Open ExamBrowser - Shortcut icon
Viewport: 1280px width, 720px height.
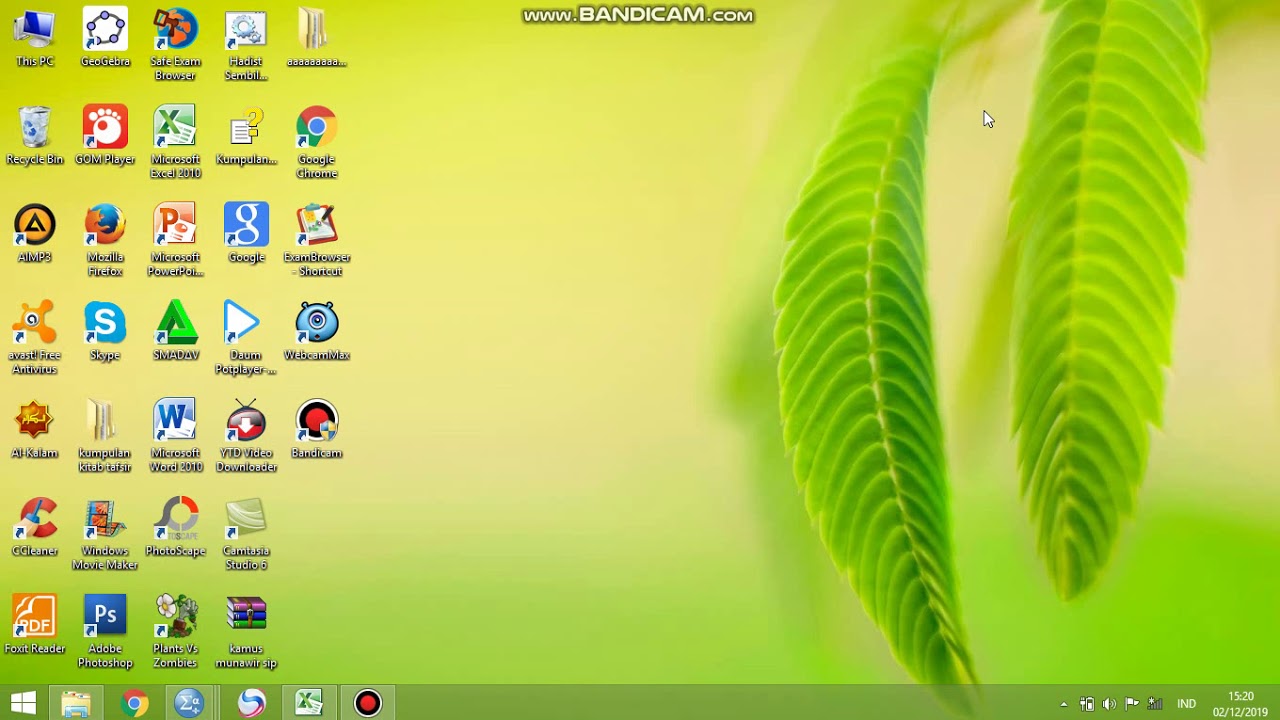coord(316,241)
